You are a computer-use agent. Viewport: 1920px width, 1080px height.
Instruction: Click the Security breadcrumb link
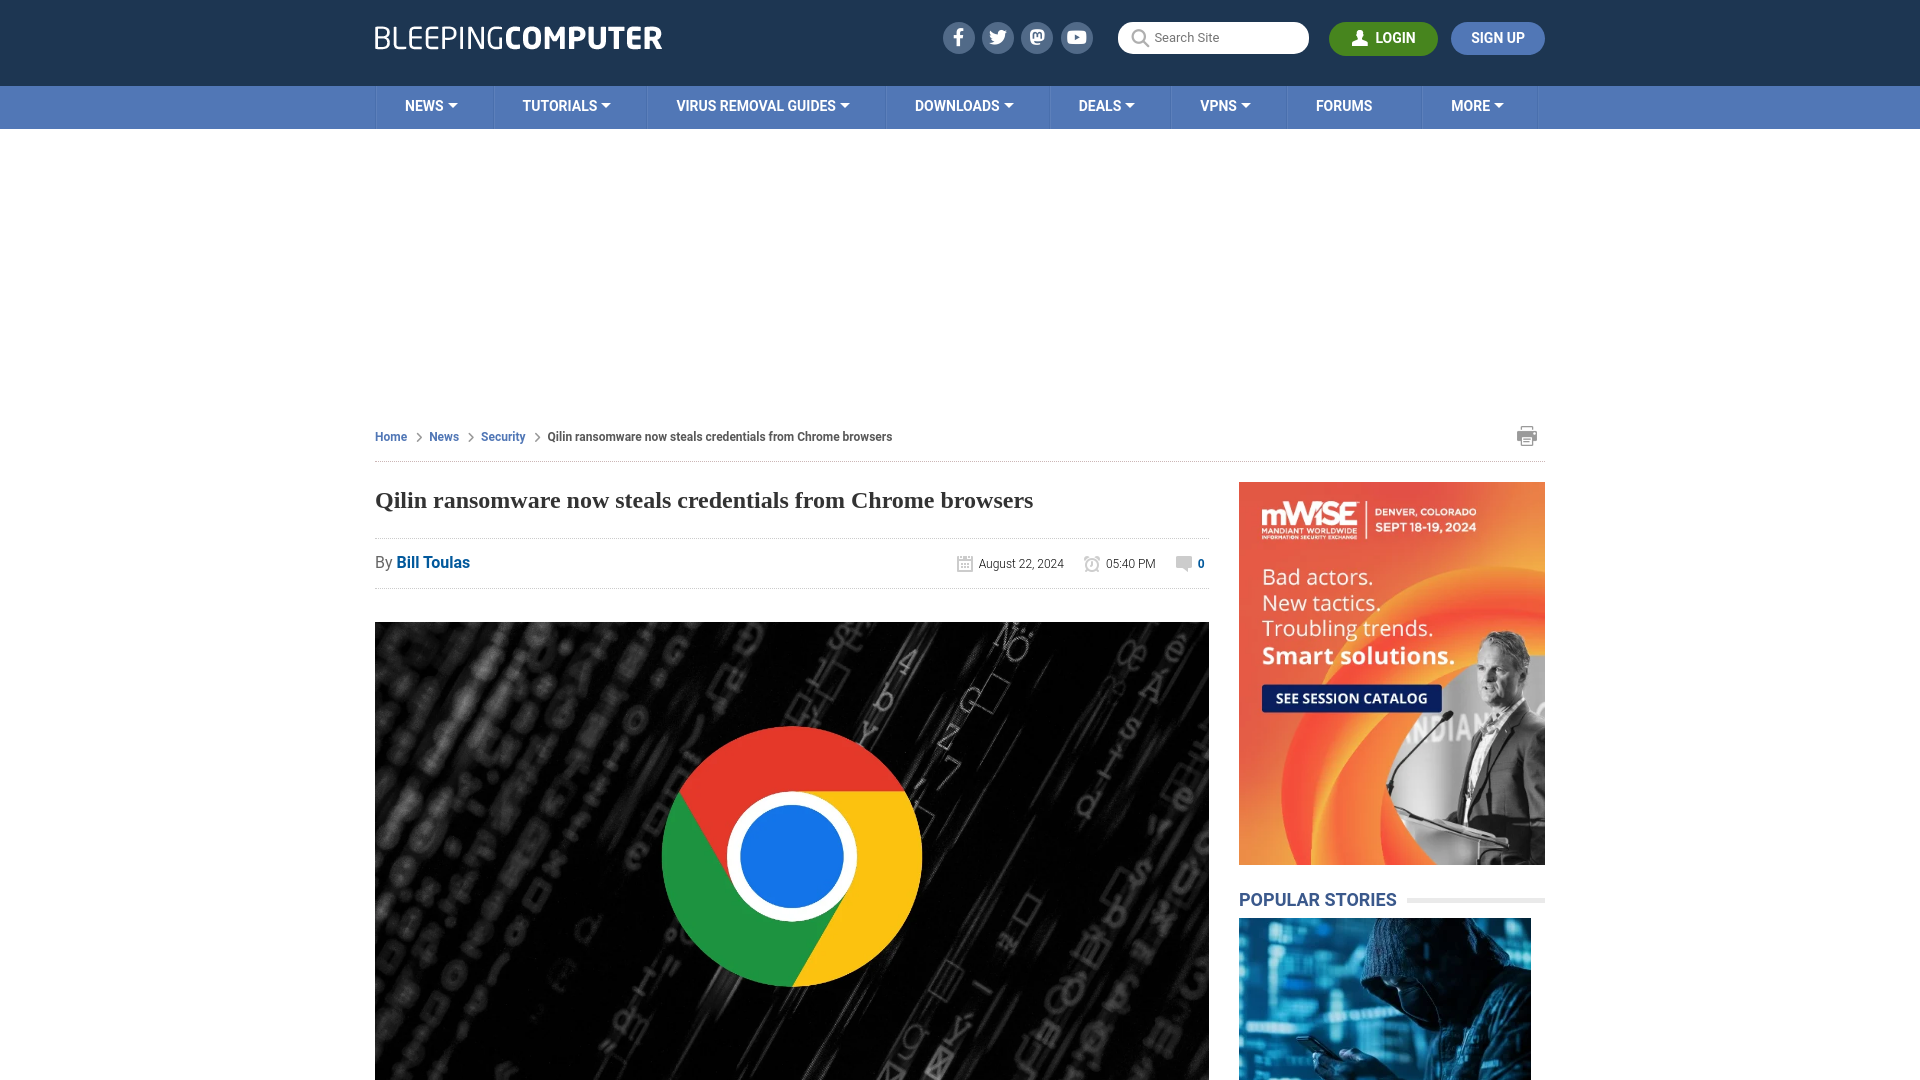[x=502, y=436]
